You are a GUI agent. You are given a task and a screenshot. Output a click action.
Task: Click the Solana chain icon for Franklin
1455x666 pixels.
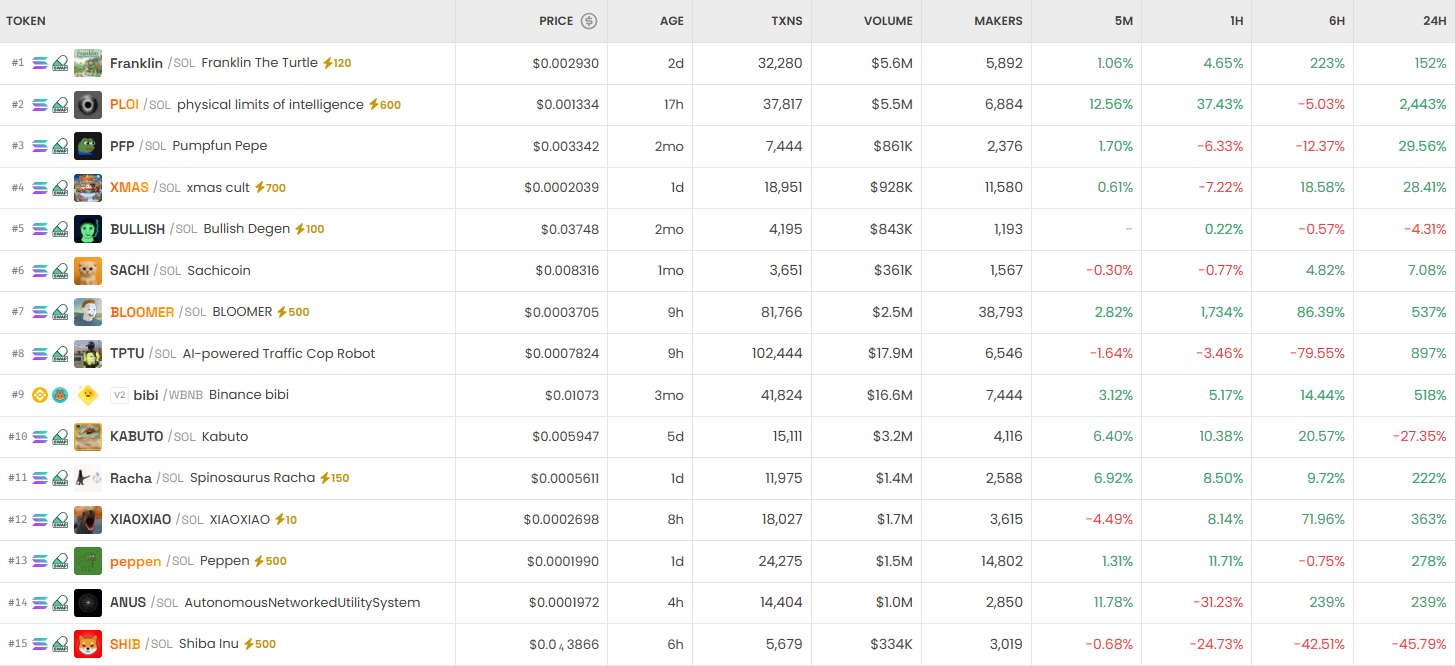(x=40, y=63)
